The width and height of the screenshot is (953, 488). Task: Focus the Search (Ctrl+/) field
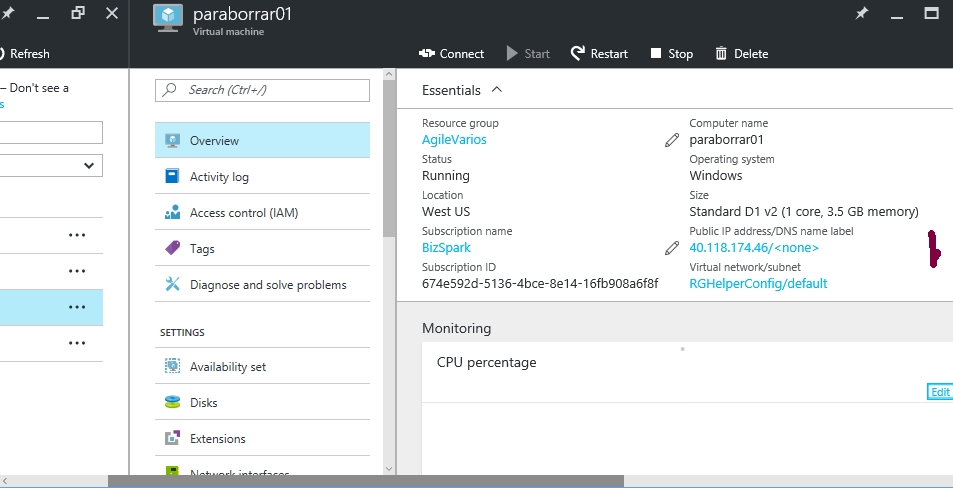[x=263, y=90]
